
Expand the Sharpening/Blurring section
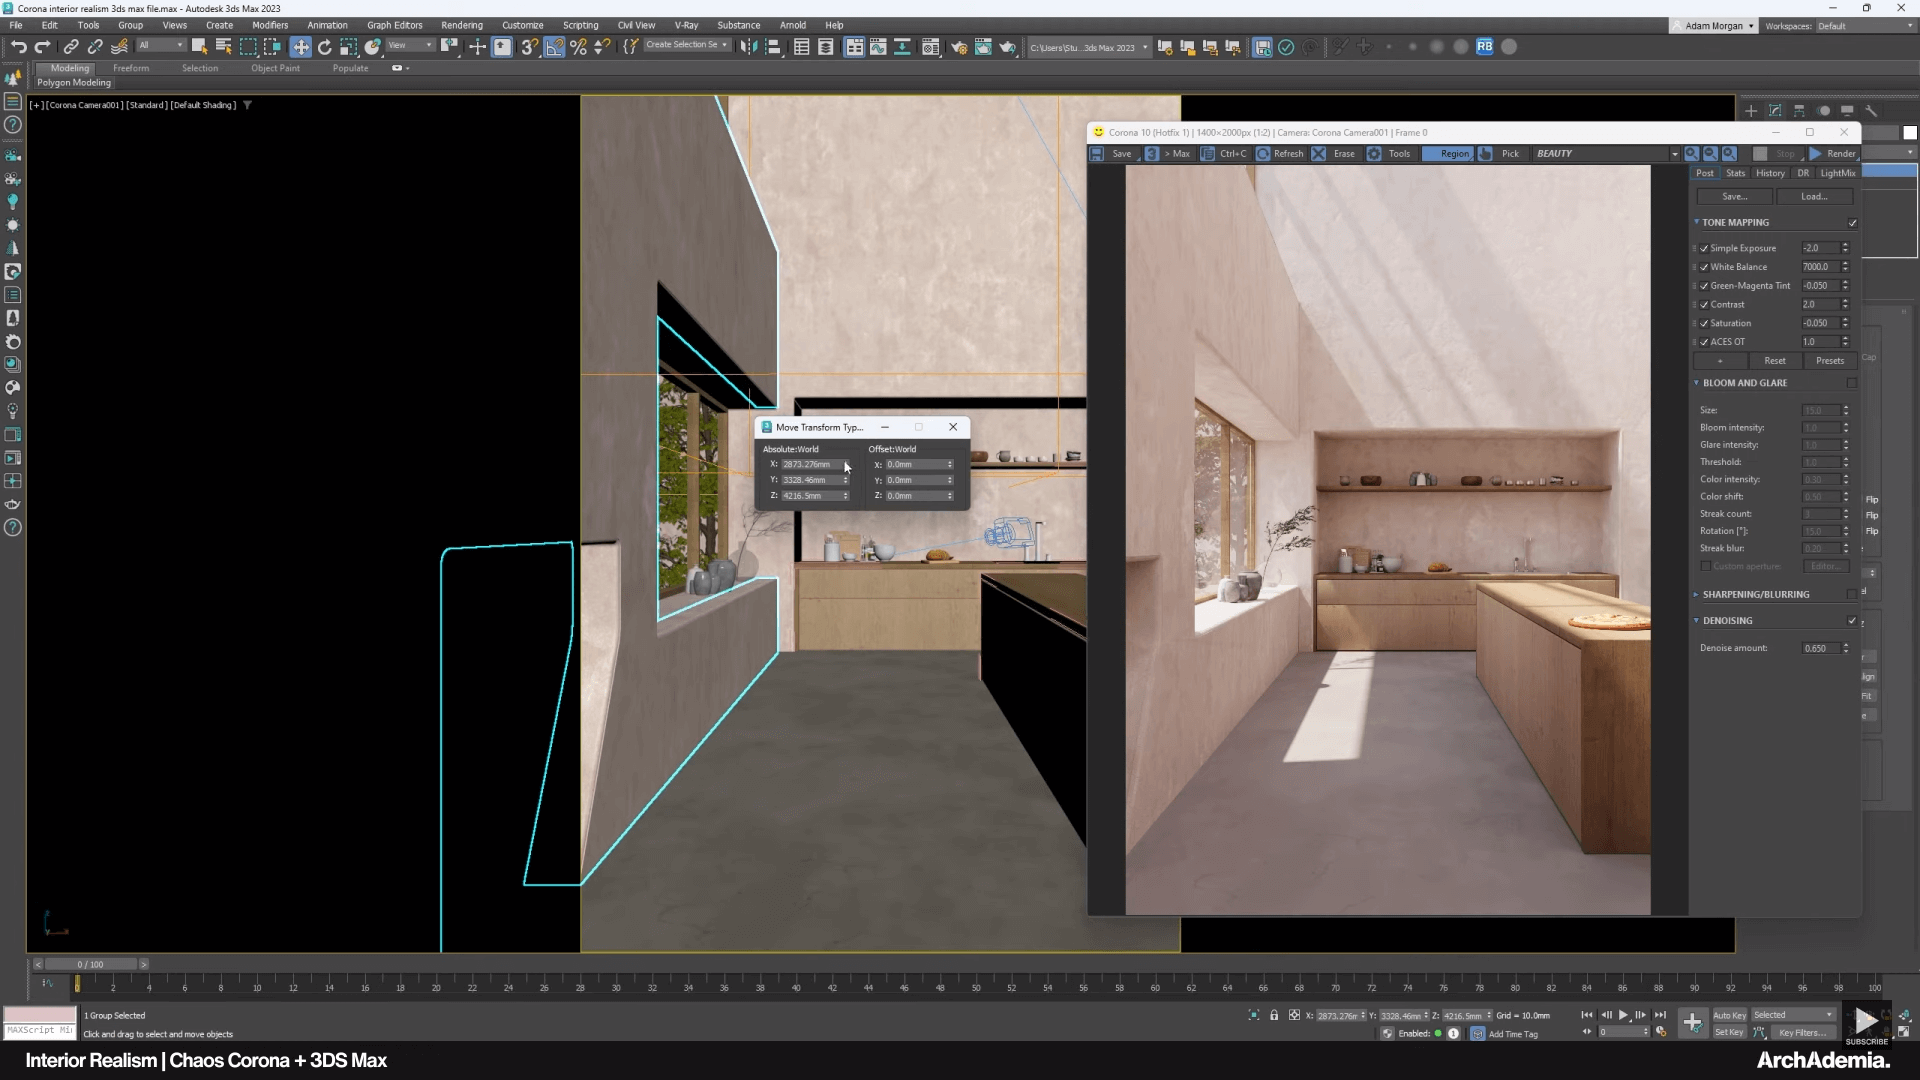pos(1695,593)
